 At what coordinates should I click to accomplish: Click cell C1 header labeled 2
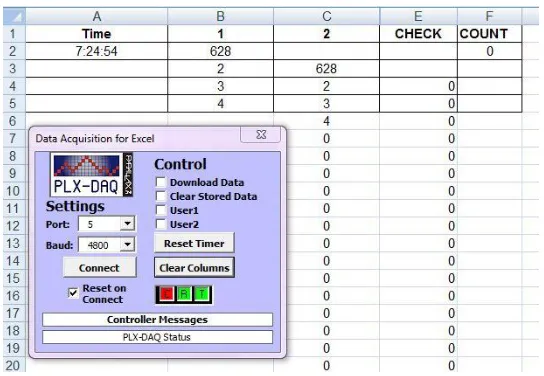click(326, 34)
